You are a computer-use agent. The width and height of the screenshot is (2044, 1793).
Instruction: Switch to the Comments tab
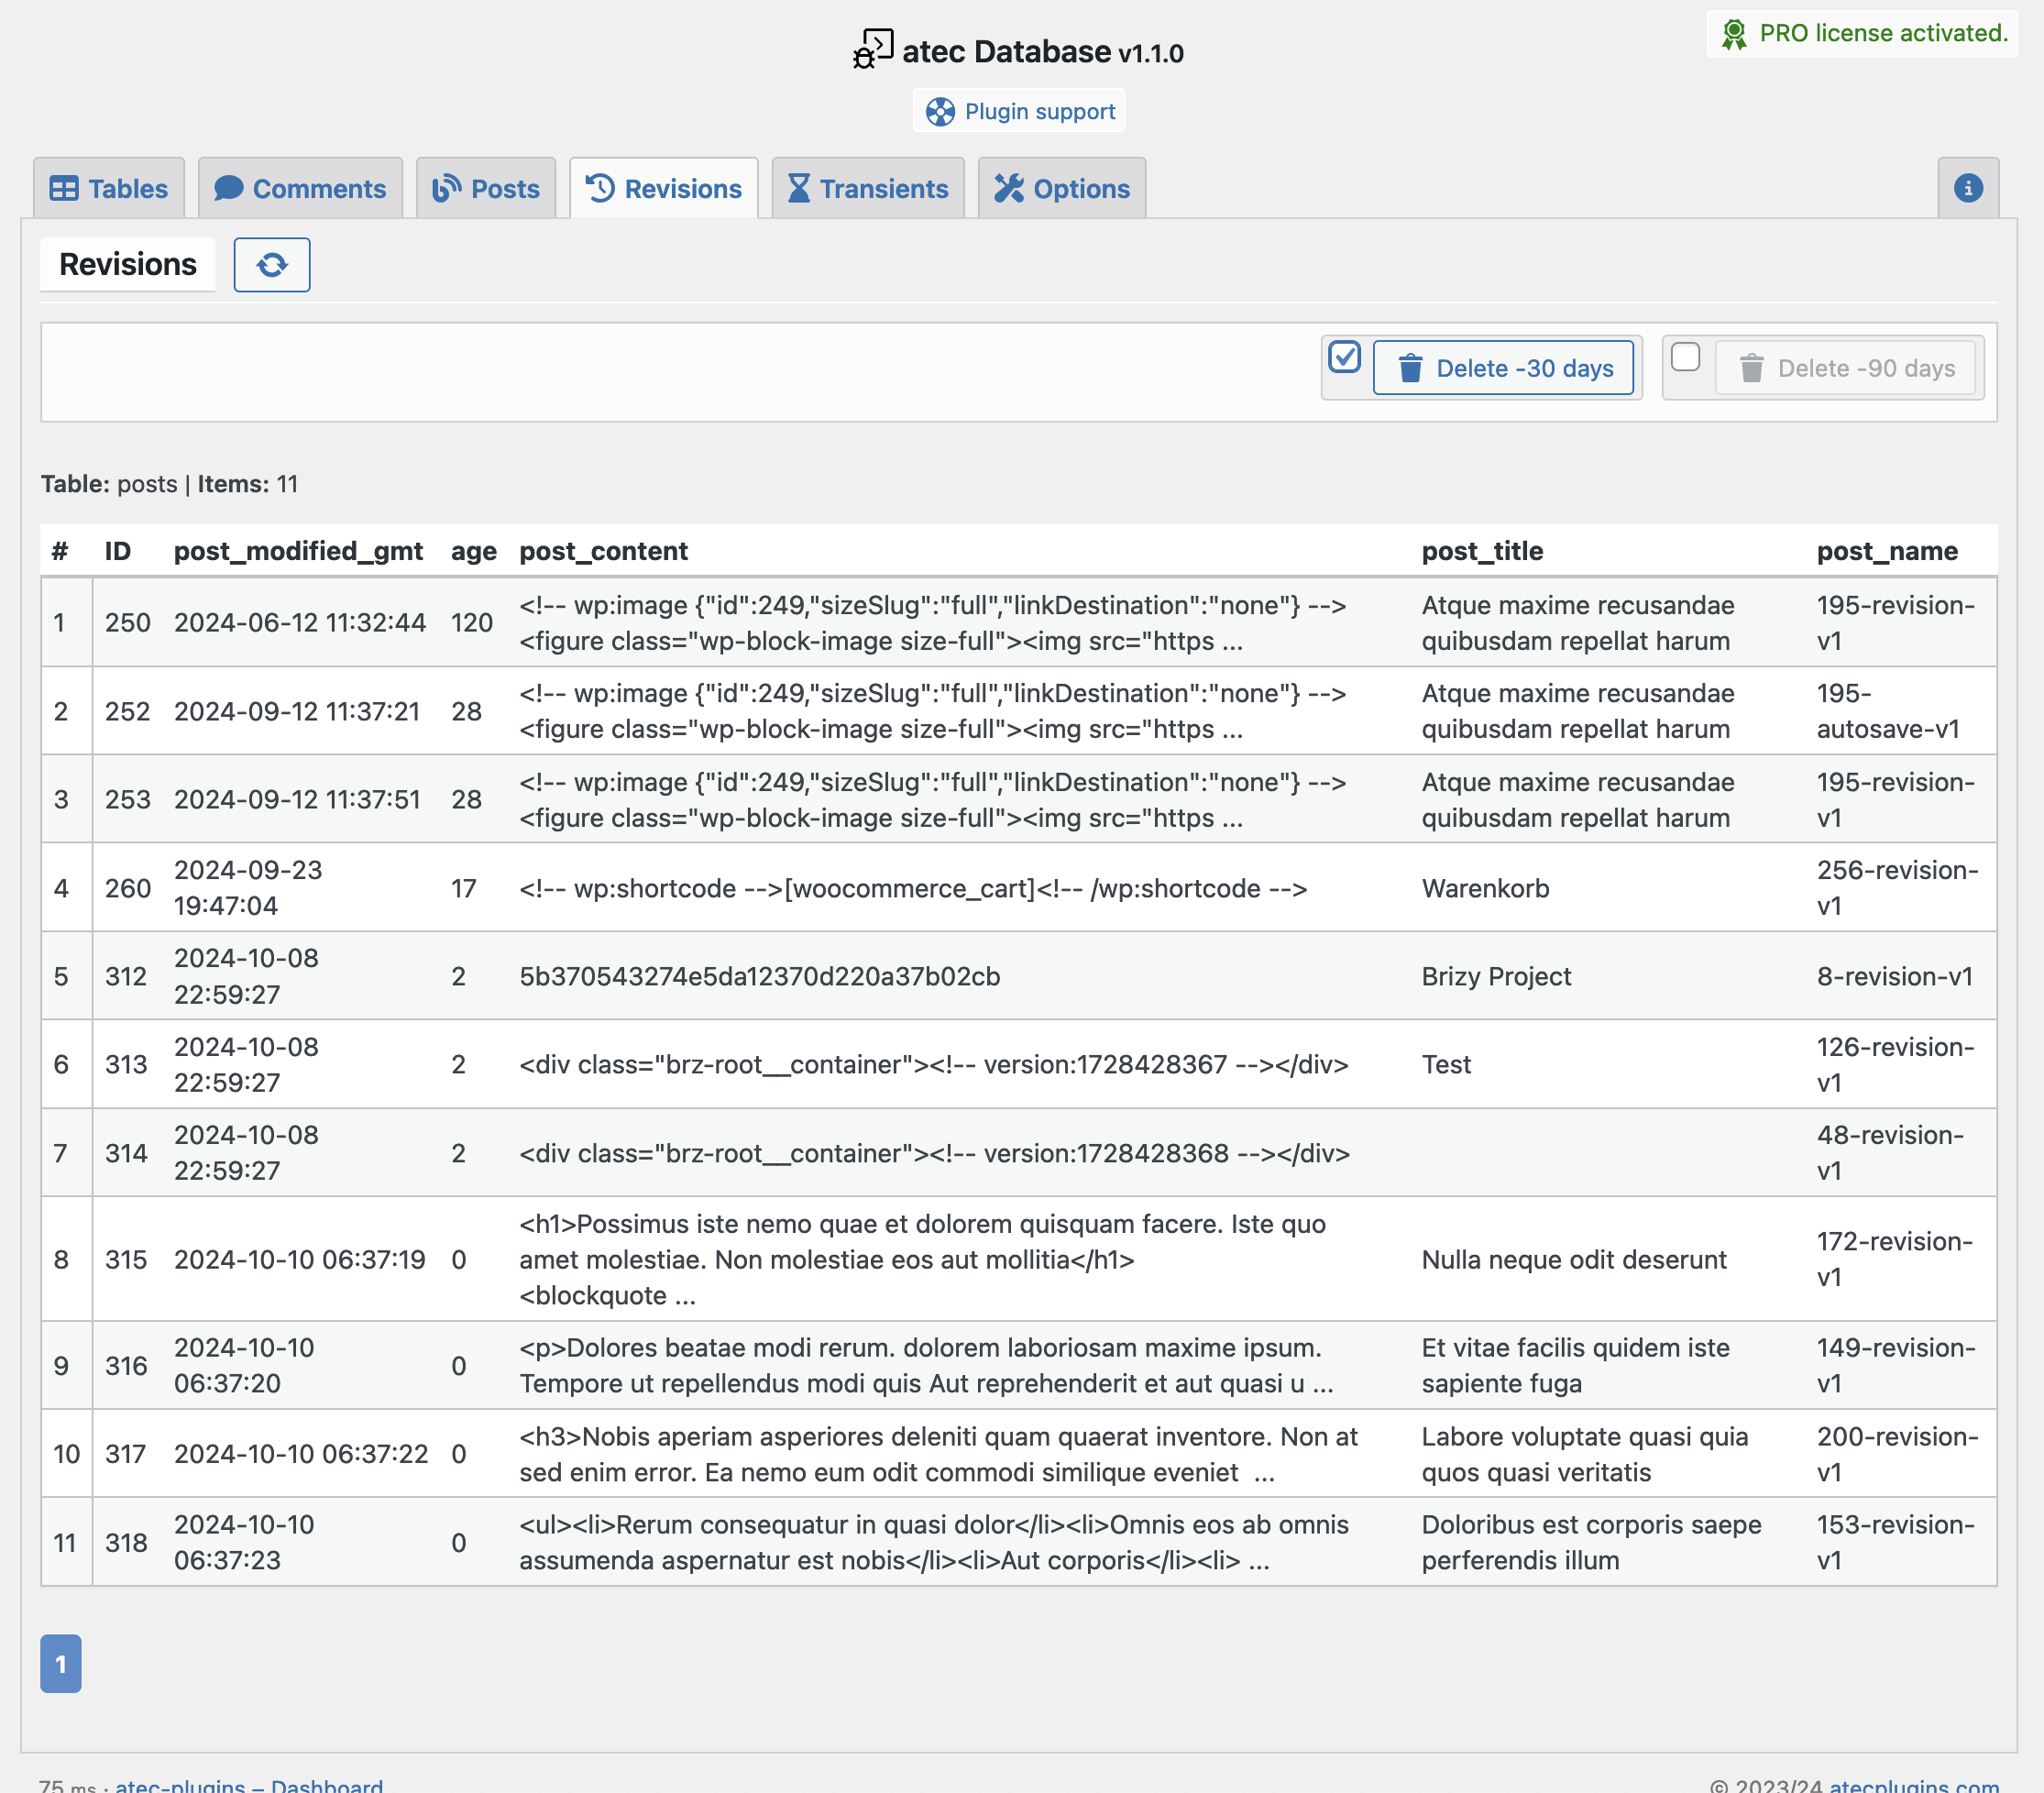300,188
